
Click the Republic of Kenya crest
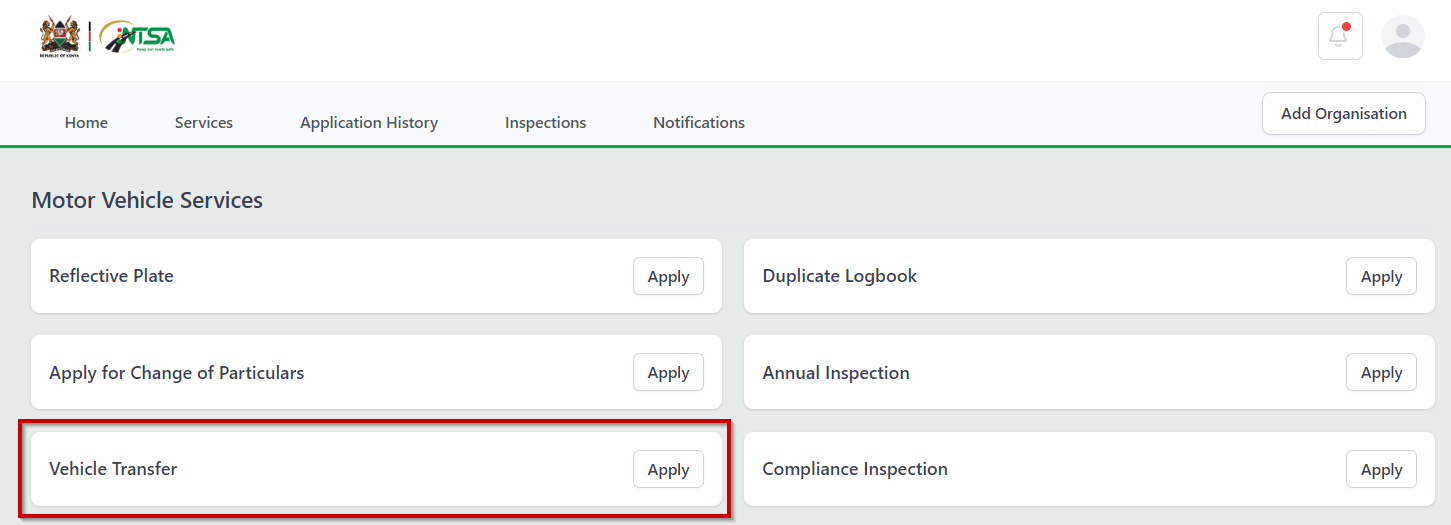60,36
